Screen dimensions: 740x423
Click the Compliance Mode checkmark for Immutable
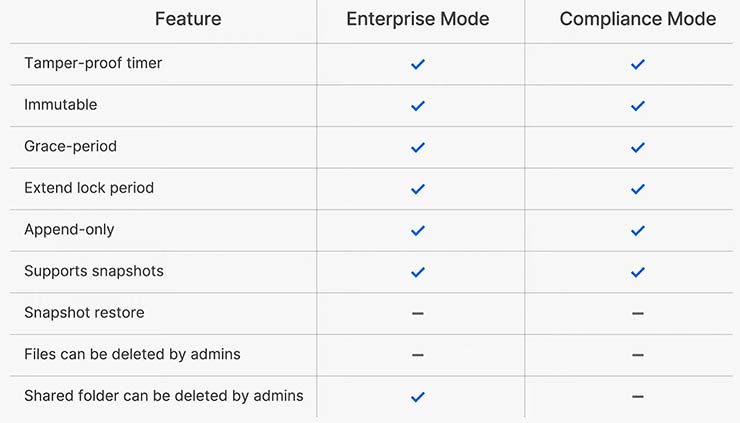coord(638,105)
